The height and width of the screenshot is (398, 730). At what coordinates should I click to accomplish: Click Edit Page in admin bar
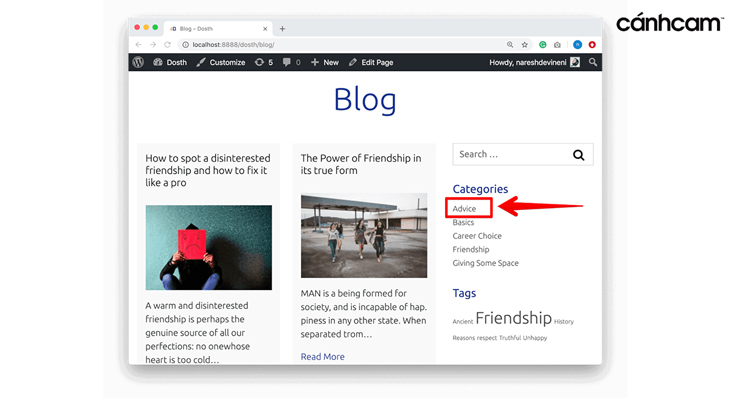coord(371,62)
